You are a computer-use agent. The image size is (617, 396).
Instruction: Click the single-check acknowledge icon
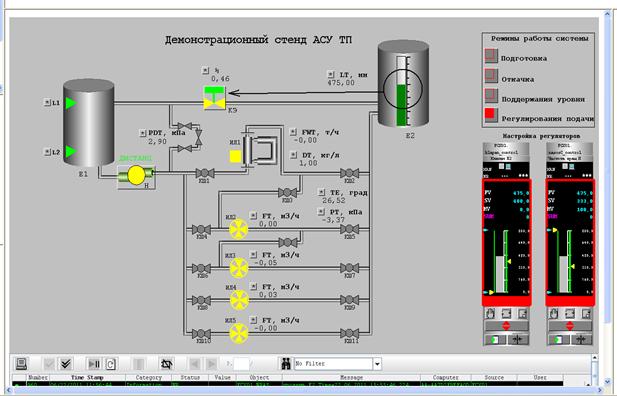[x=49, y=364]
